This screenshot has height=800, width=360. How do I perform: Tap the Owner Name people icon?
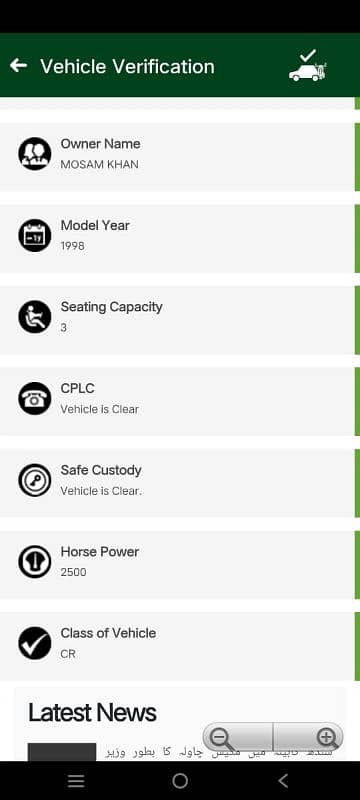(35, 154)
